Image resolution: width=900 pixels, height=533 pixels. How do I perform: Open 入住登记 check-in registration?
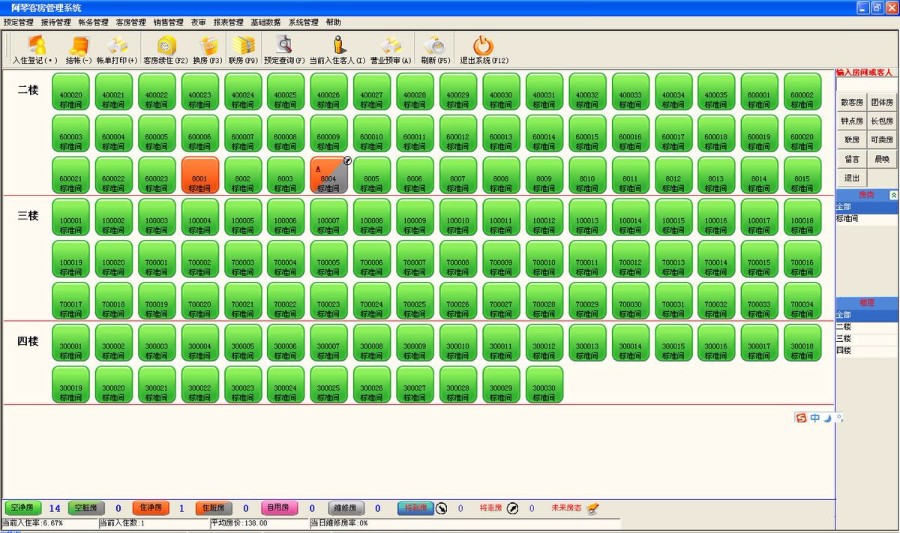(36, 50)
